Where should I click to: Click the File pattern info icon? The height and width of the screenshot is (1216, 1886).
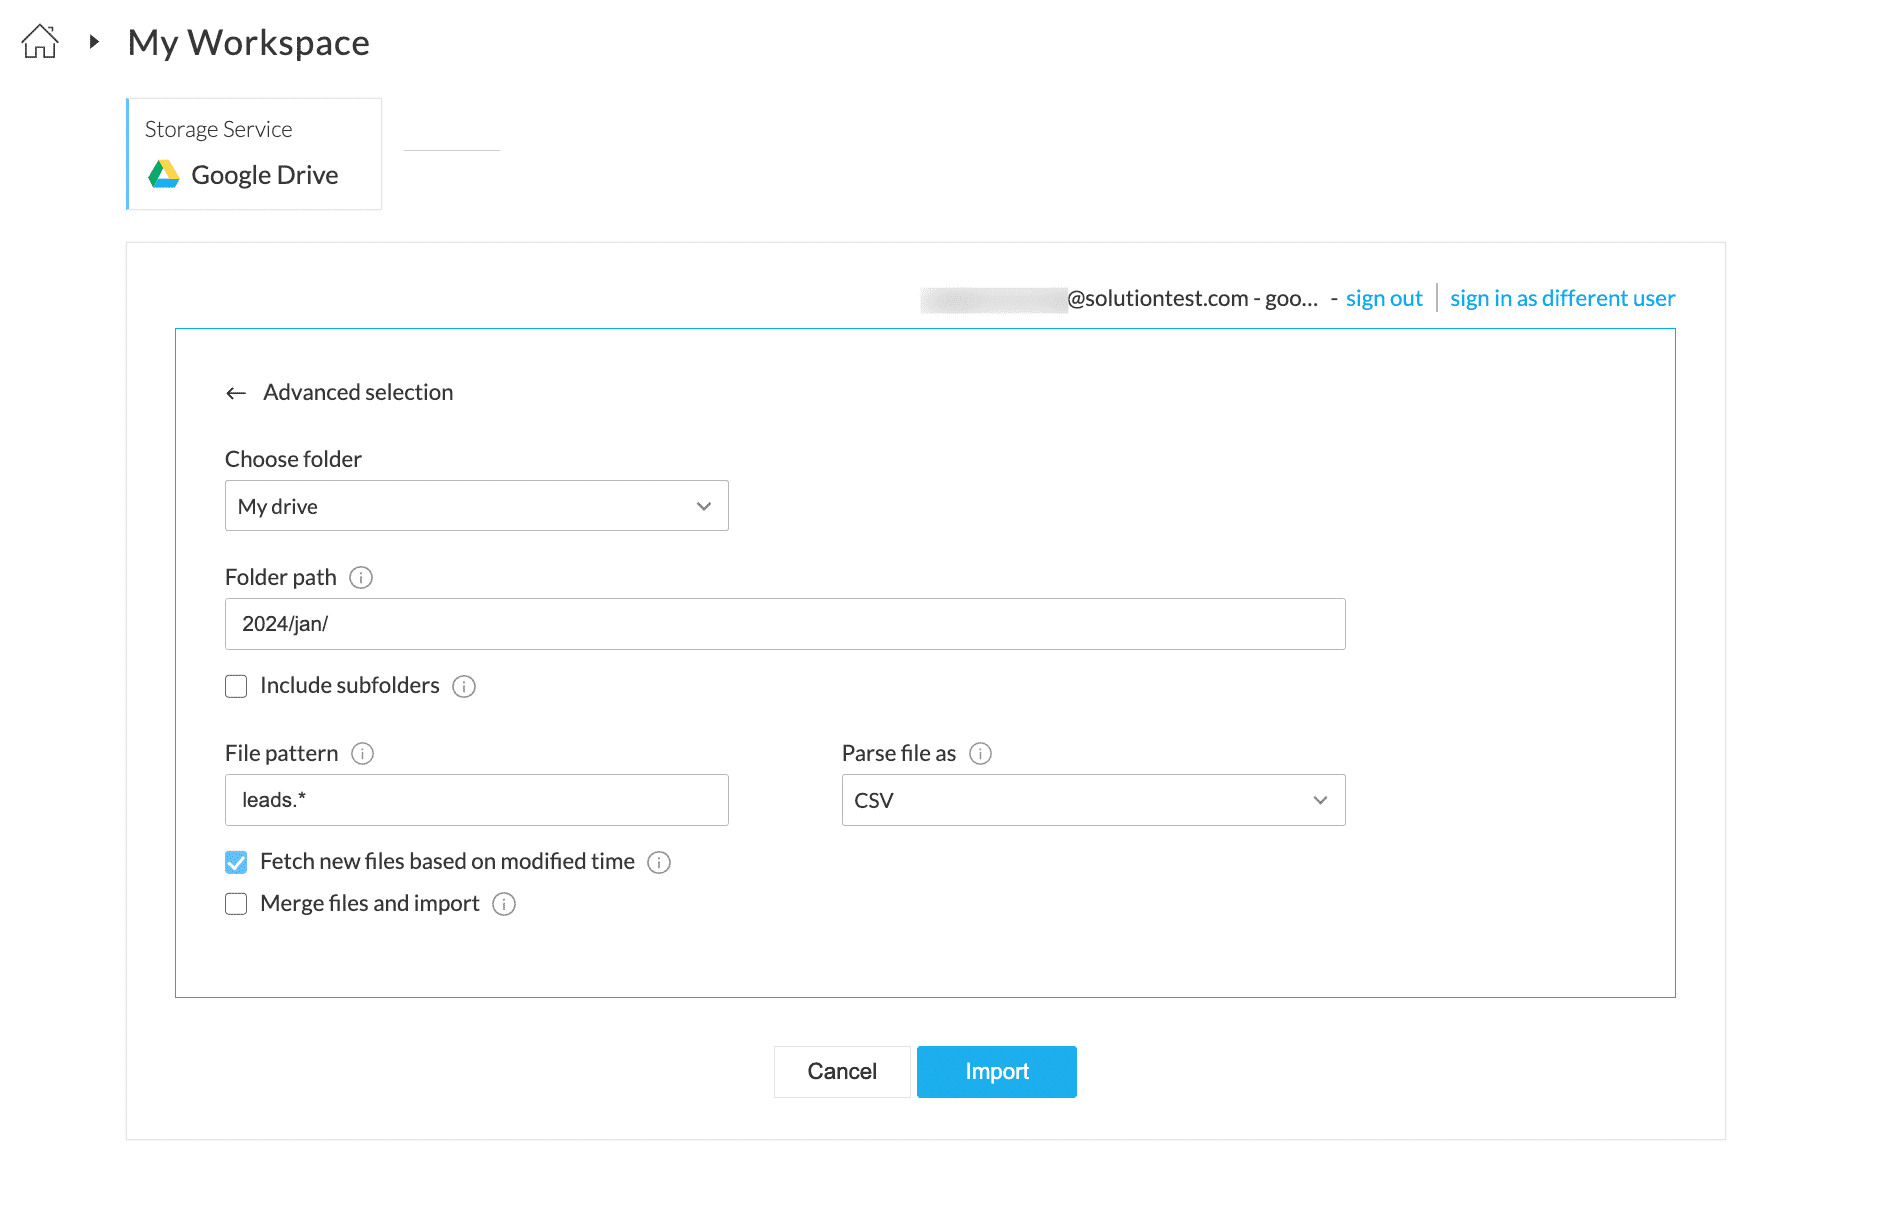(x=363, y=754)
